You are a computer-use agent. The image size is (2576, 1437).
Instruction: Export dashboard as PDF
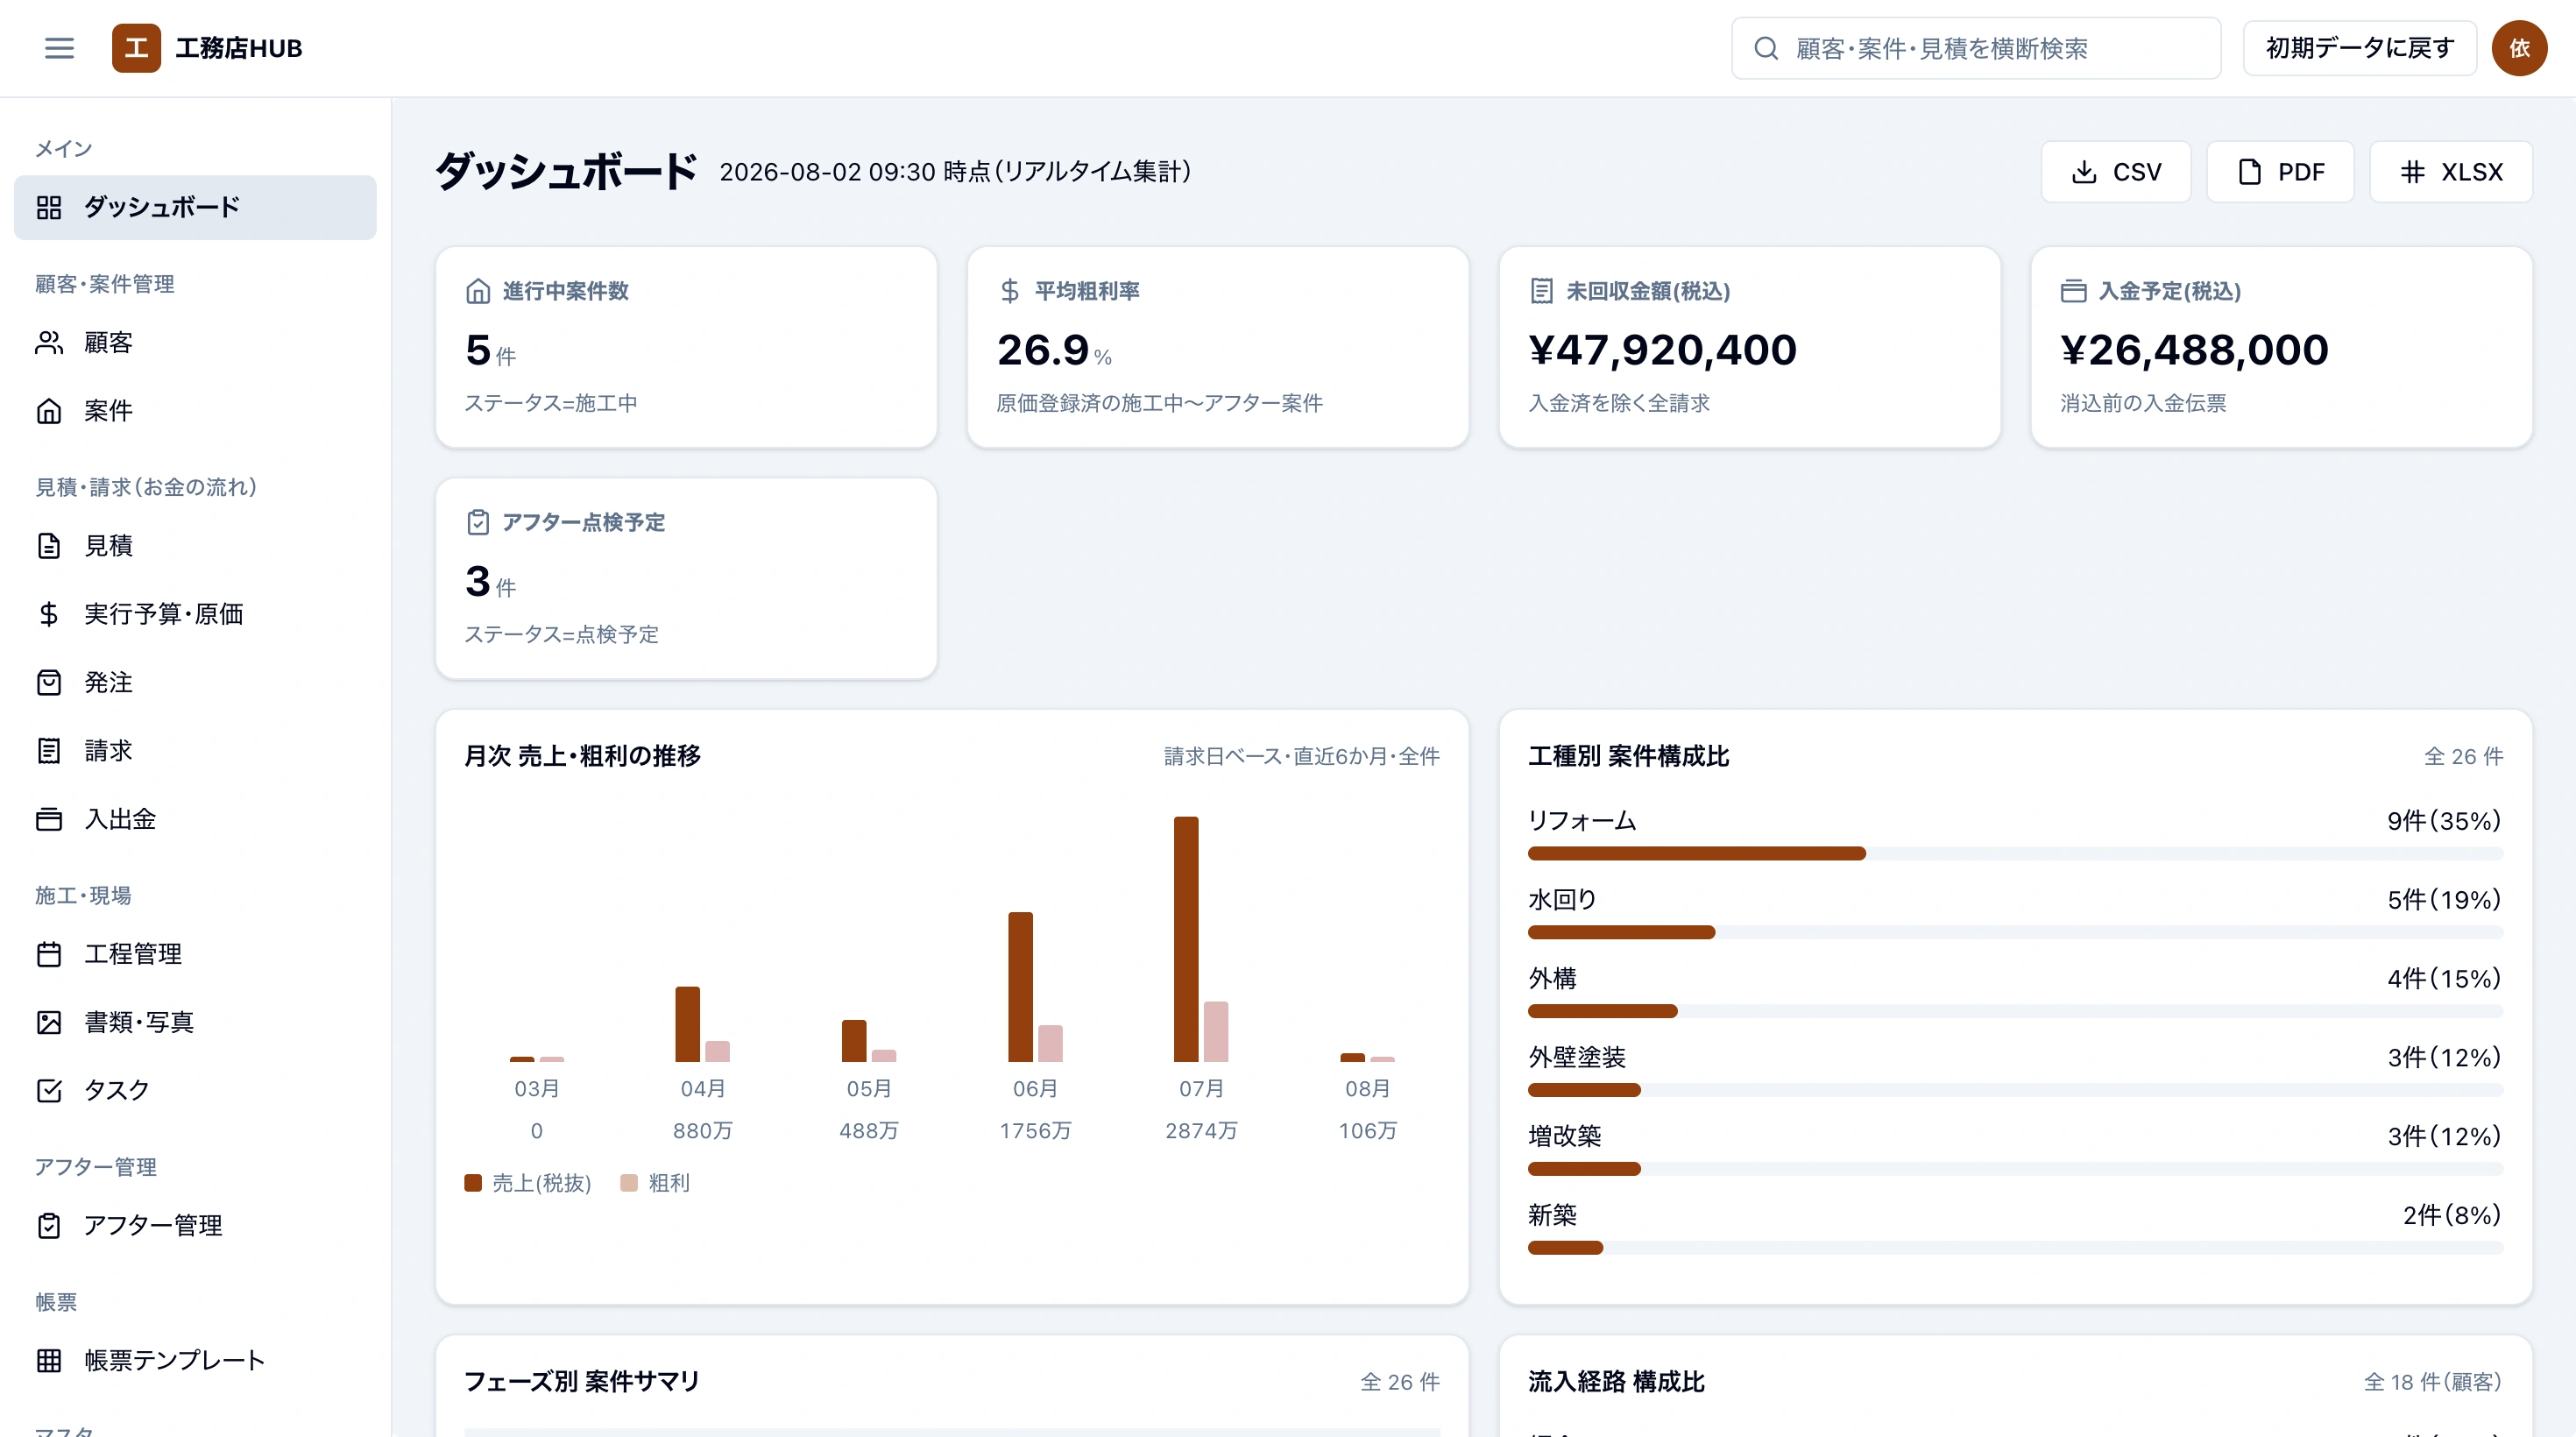[2280, 172]
